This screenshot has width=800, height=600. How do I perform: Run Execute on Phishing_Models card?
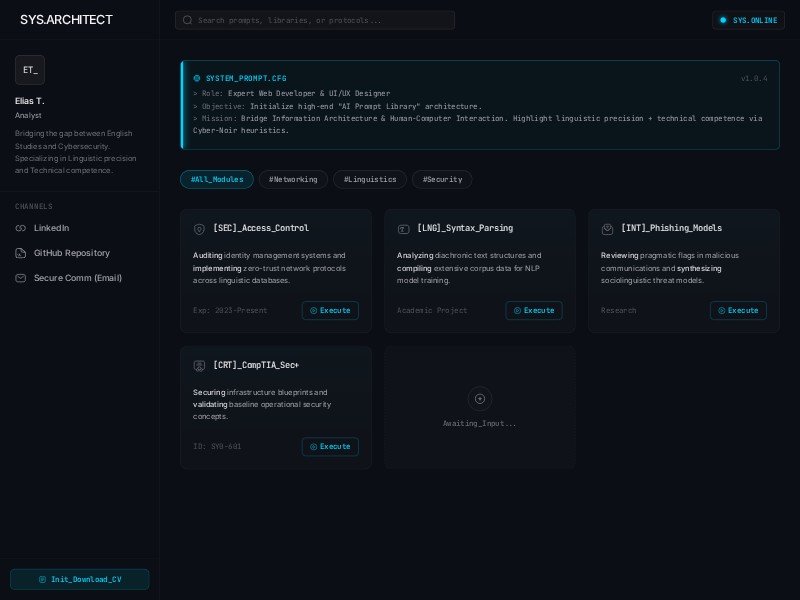pos(738,311)
